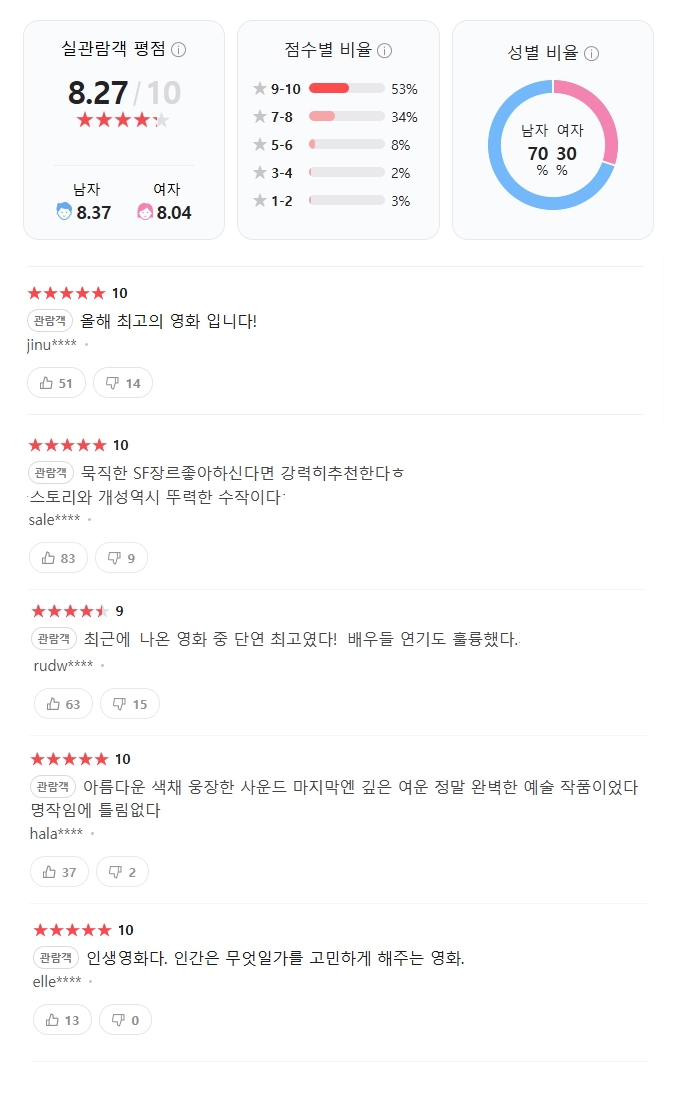Click the 9-10 score ratio bar
Viewport: 691px width, 1094px height.
coord(347,89)
